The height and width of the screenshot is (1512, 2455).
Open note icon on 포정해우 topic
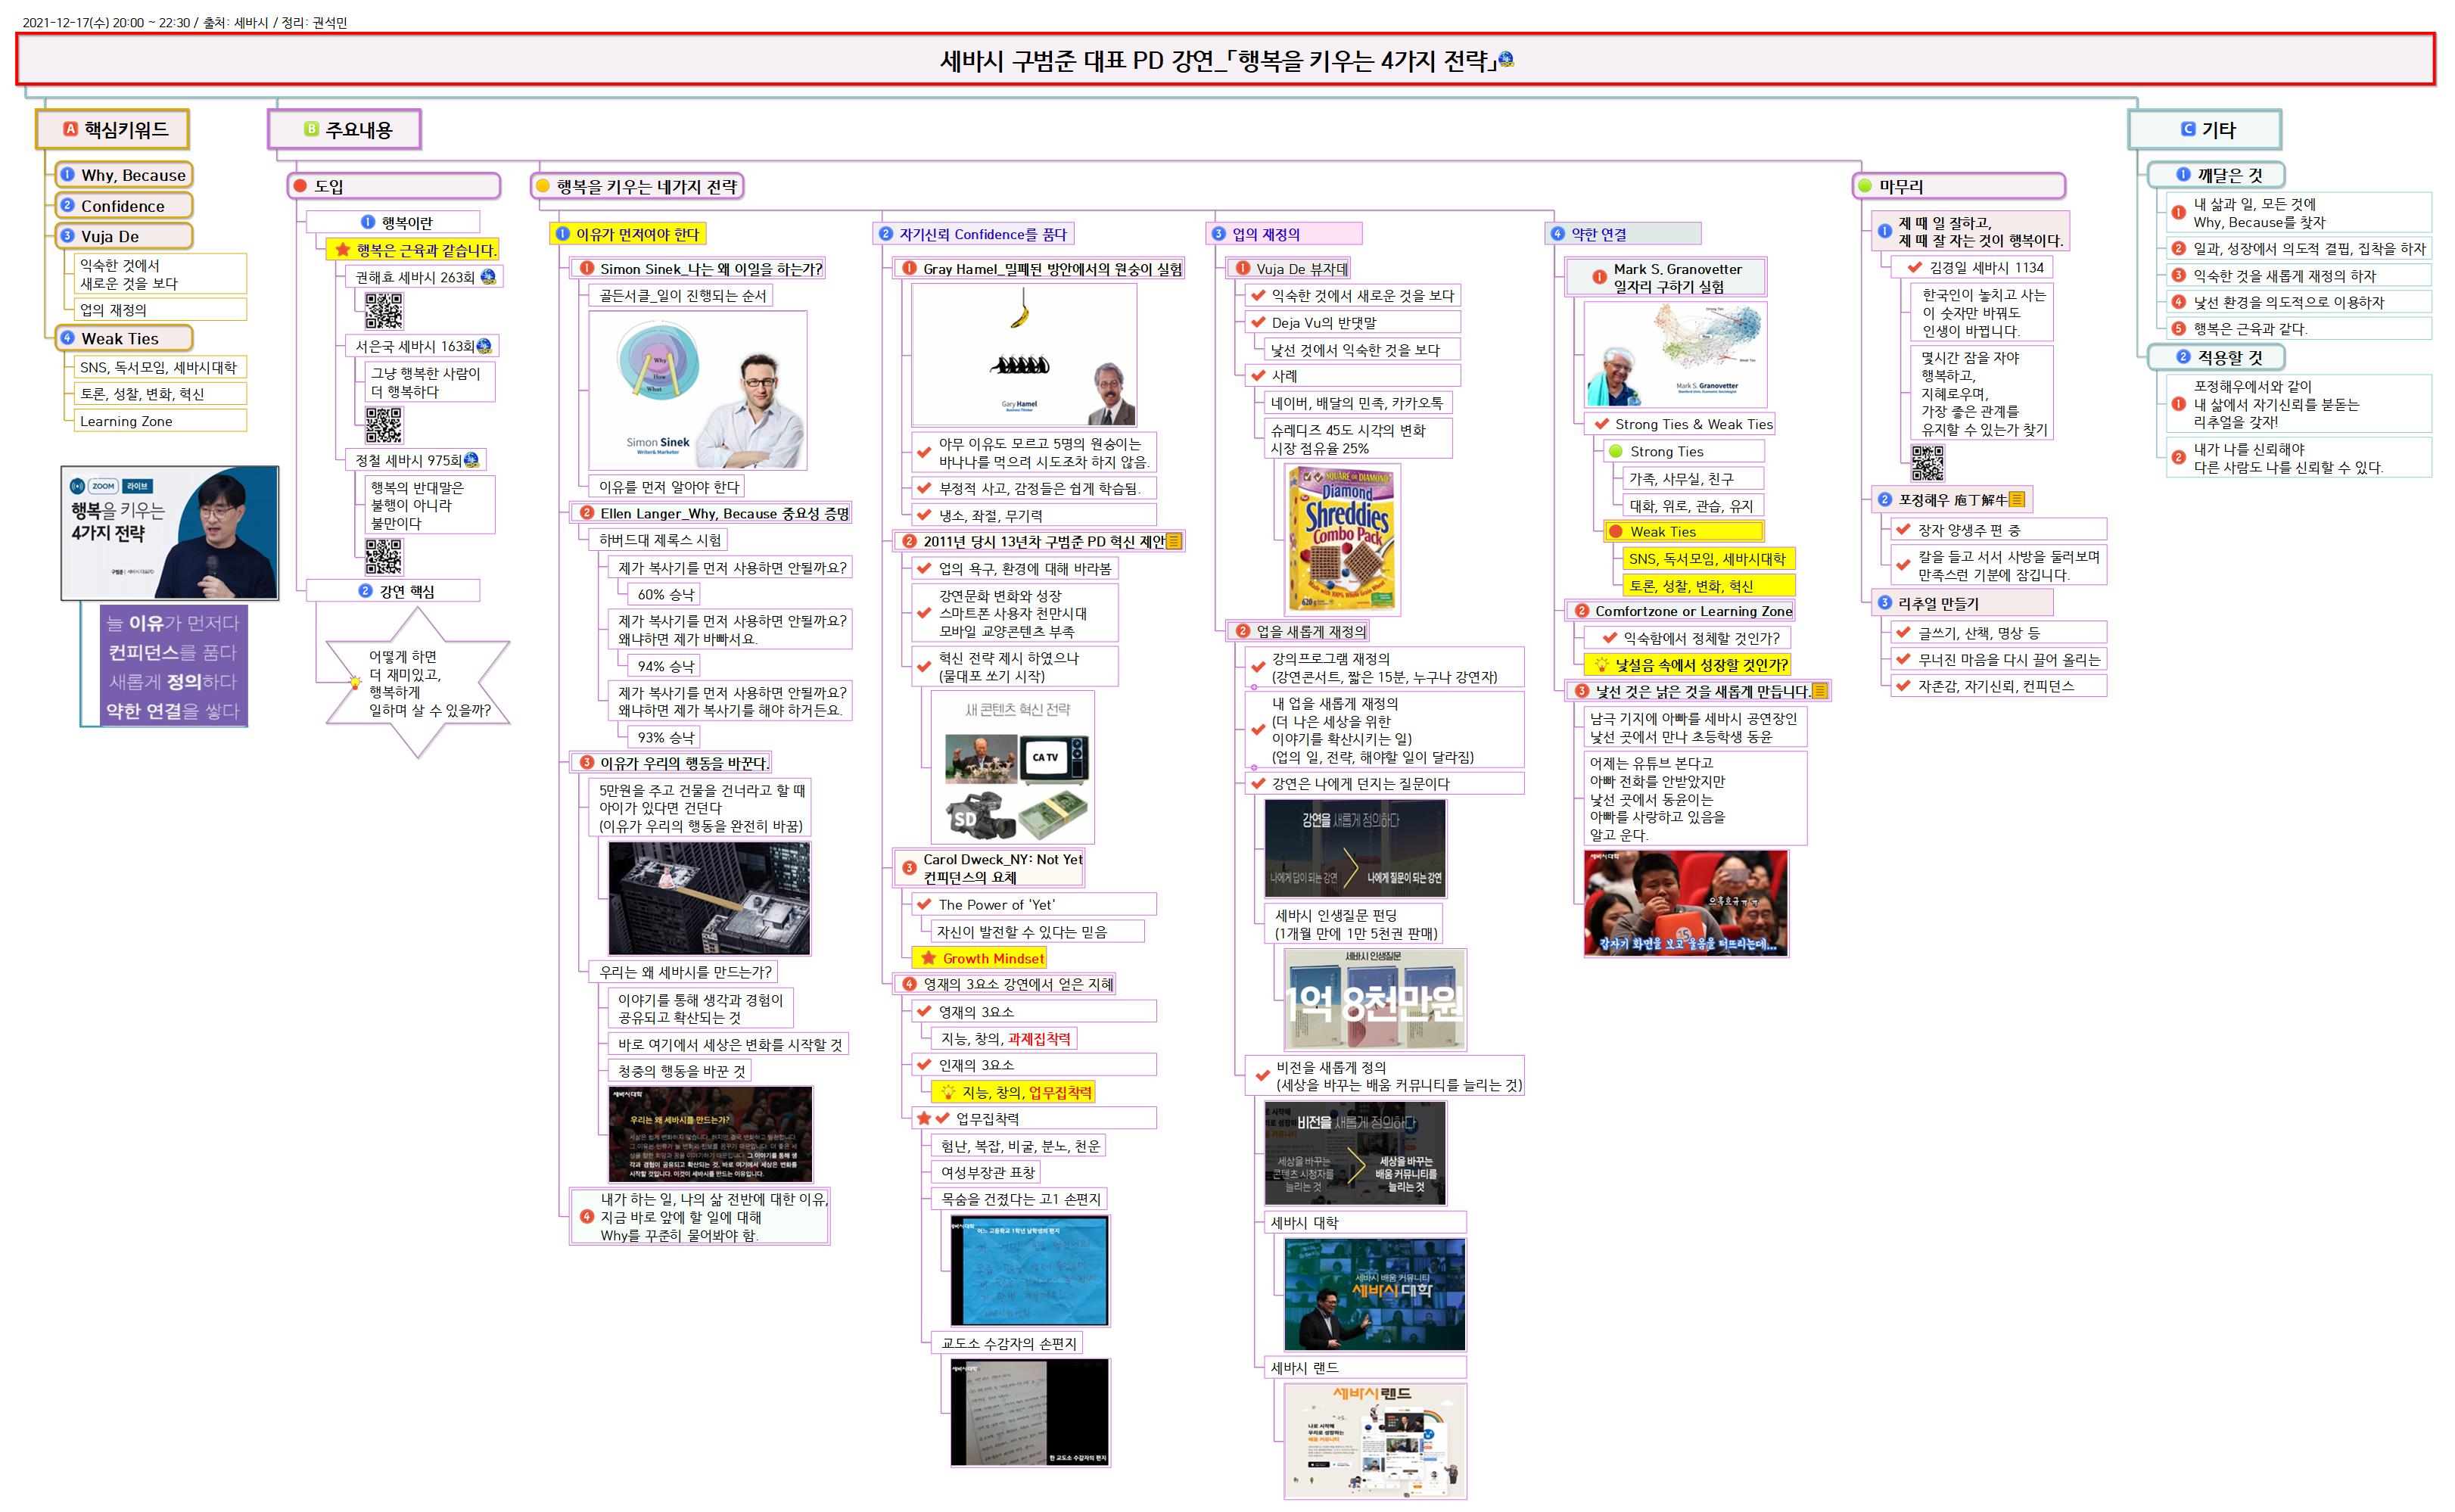[2017, 499]
